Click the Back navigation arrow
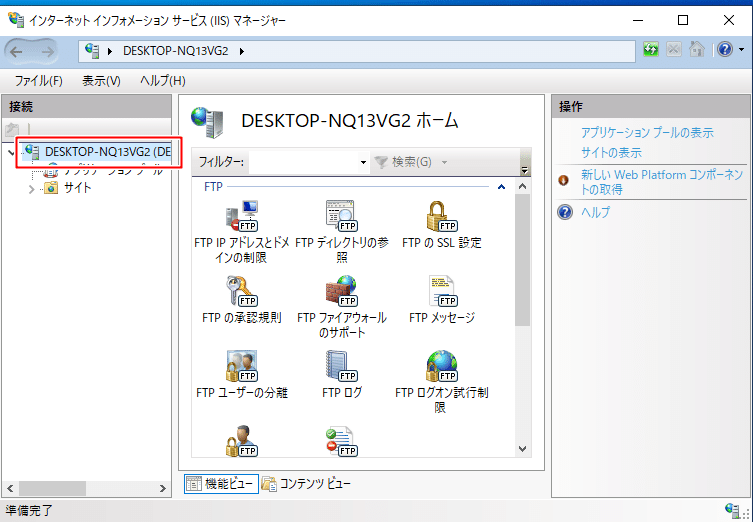This screenshot has height=522, width=753. tap(16, 51)
